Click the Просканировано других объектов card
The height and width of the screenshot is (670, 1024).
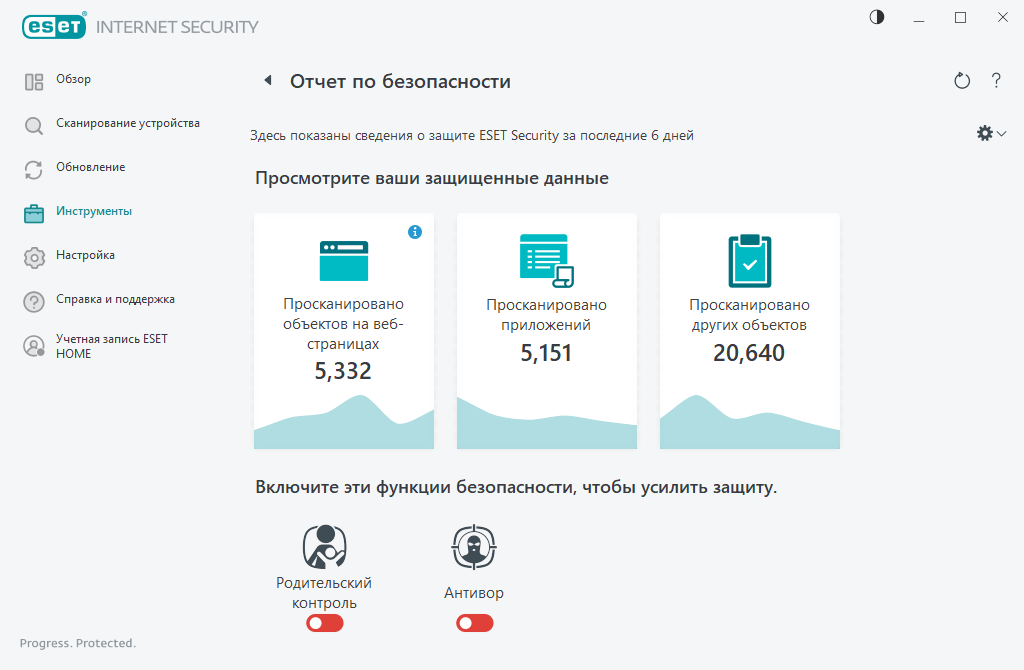750,331
